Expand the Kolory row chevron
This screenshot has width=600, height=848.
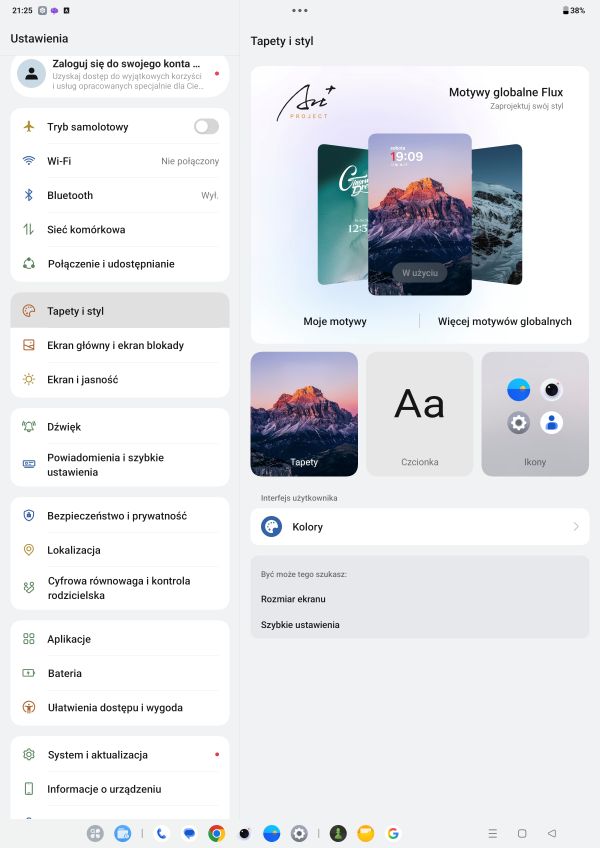tap(576, 526)
